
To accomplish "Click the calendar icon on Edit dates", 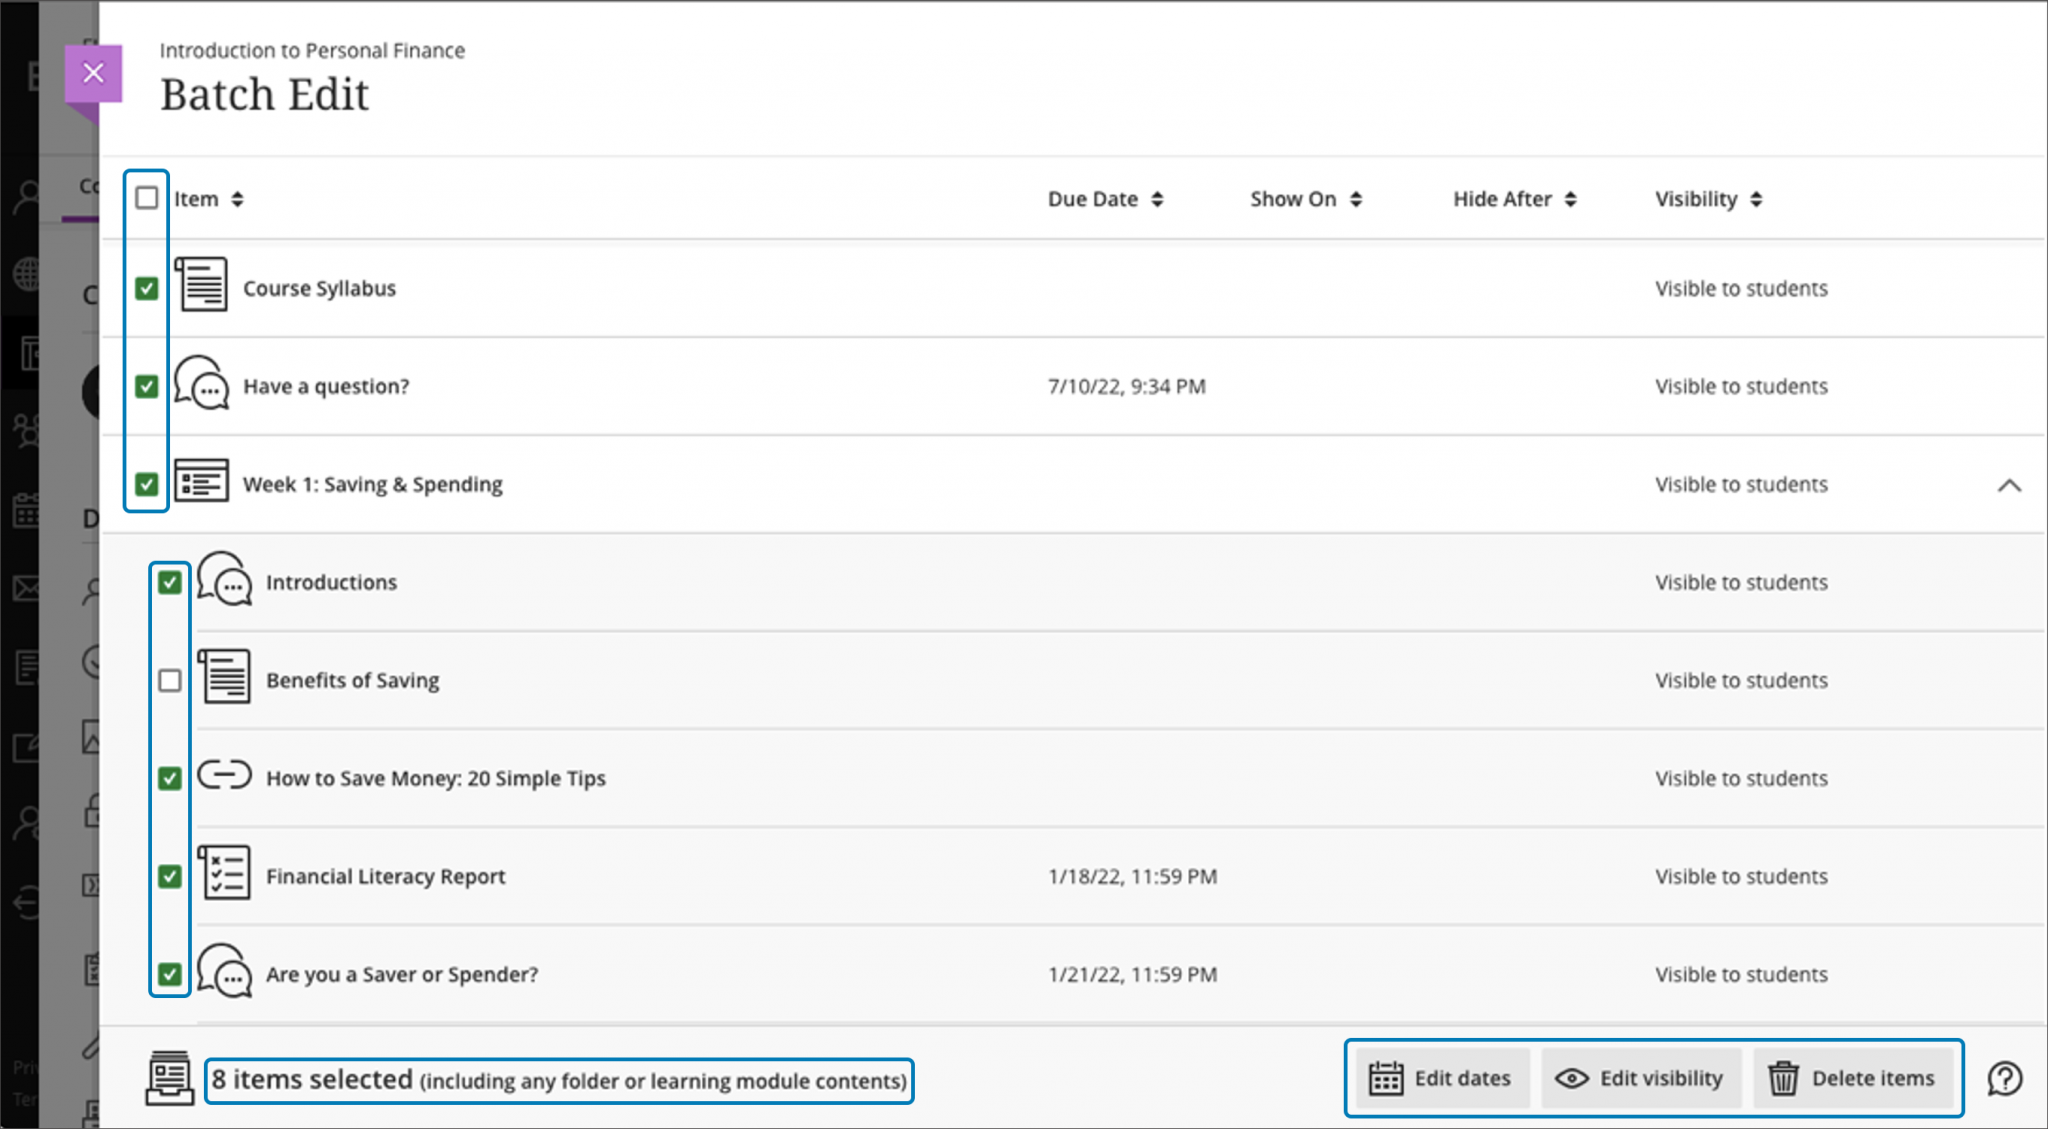I will 1388,1078.
